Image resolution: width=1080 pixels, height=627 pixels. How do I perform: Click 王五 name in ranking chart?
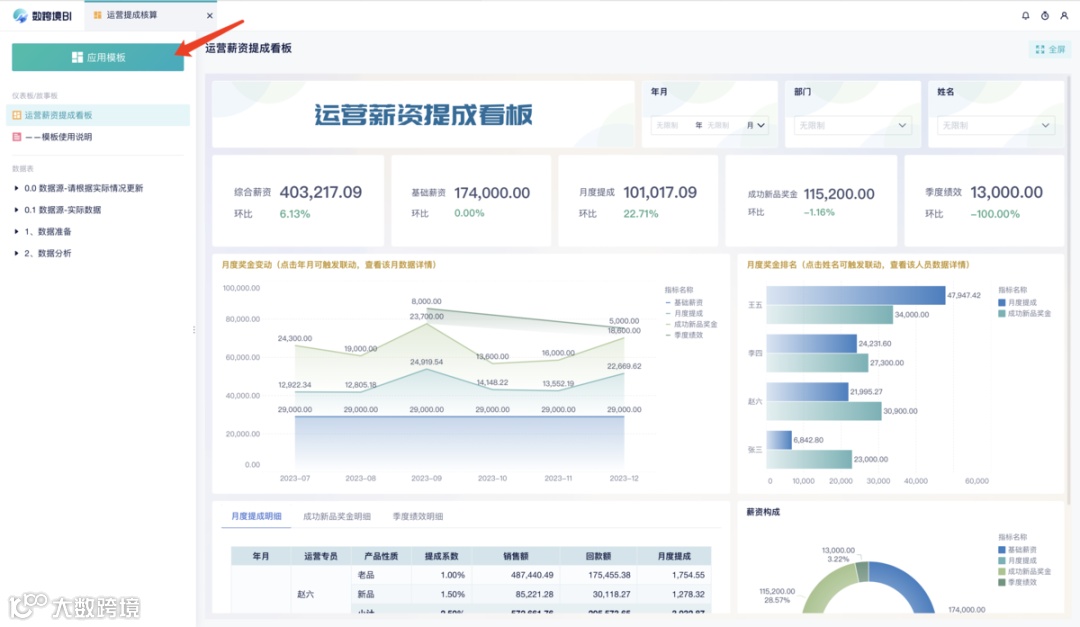755,305
